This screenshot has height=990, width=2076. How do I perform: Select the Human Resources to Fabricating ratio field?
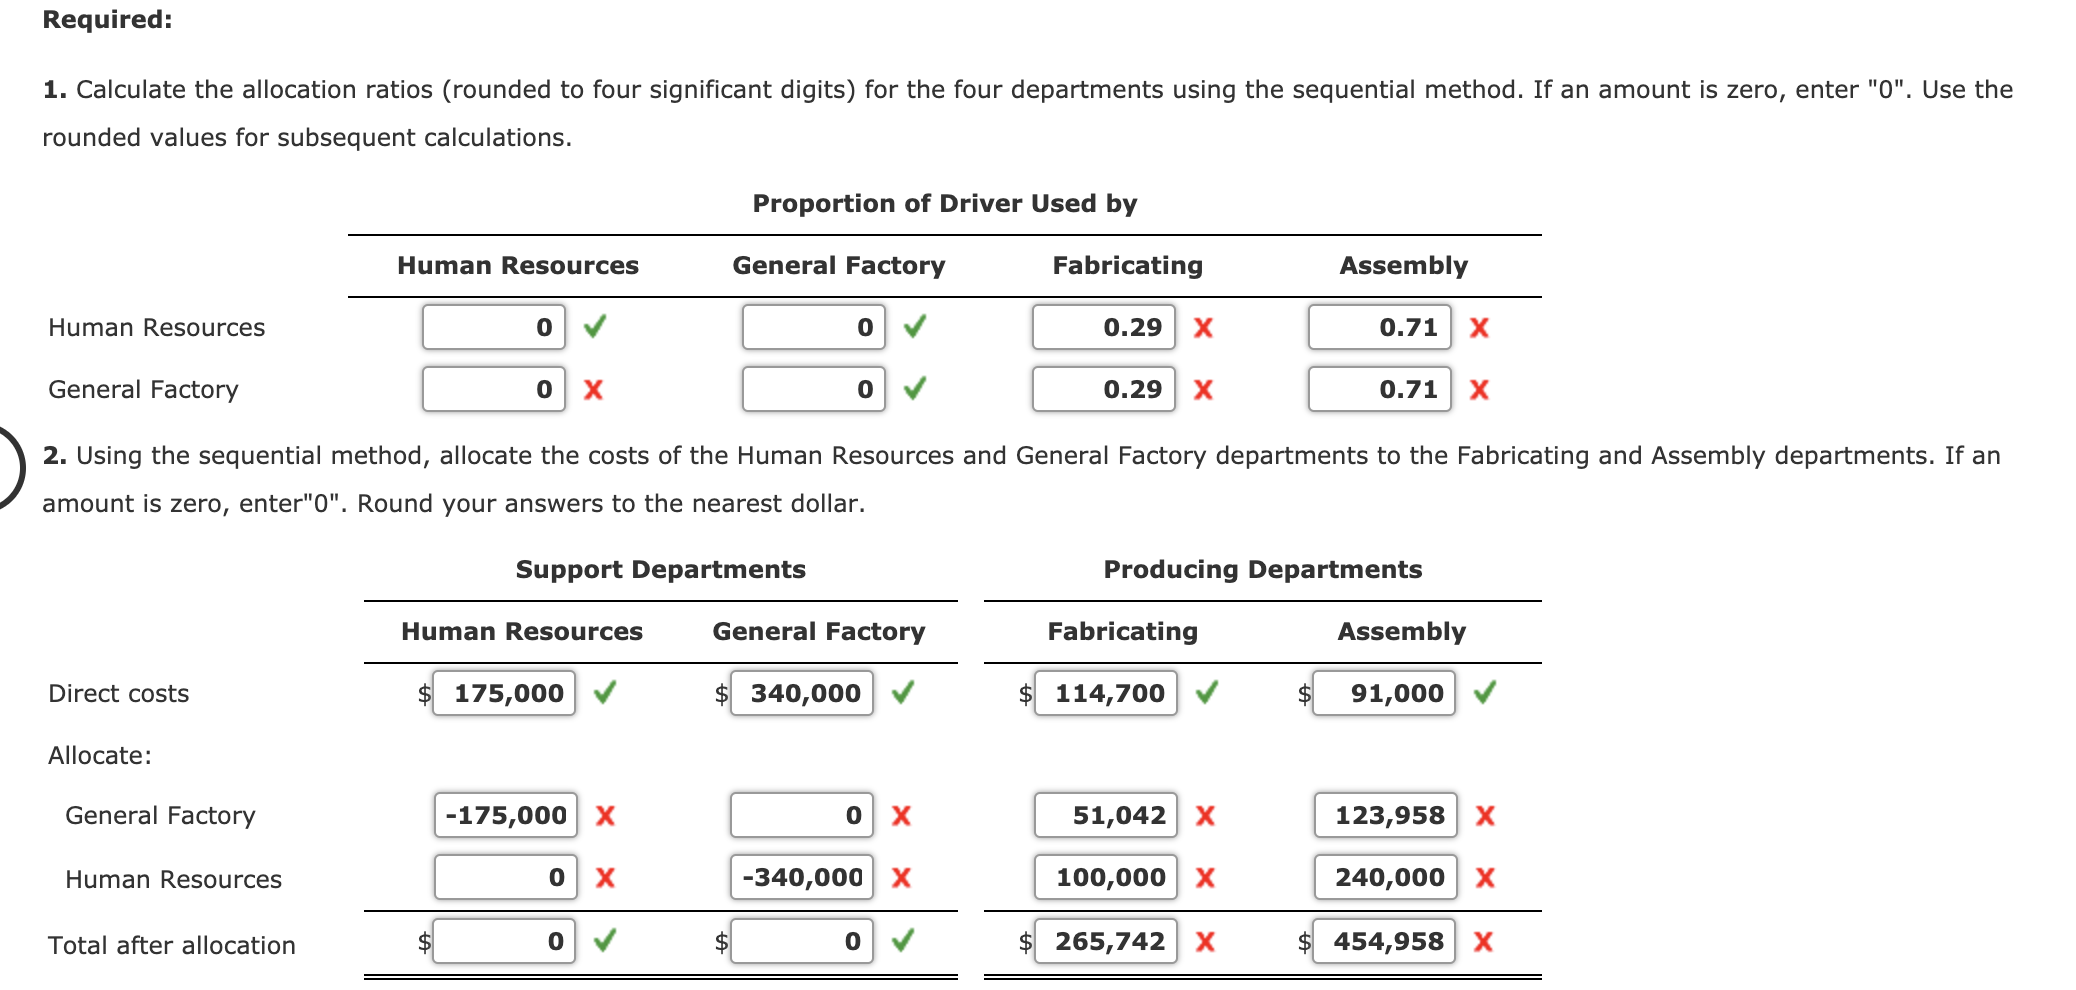click(x=1103, y=327)
